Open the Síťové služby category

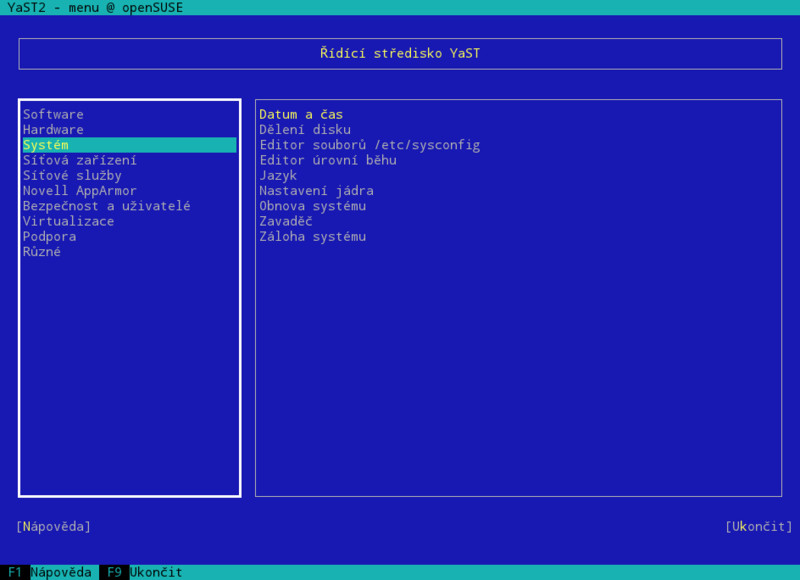click(72, 175)
